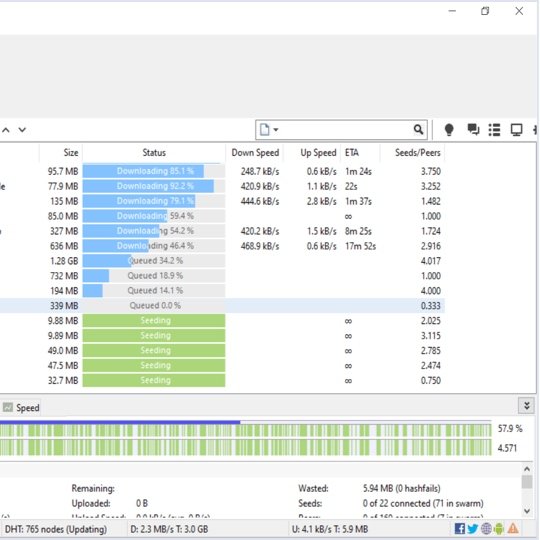Select the Queued 0.0 % torrent row

pyautogui.click(x=222, y=306)
